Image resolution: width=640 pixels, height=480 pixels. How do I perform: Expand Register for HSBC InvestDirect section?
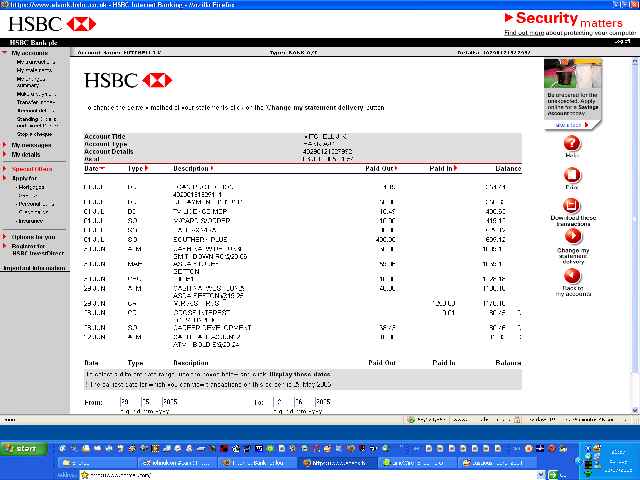pyautogui.click(x=4, y=246)
